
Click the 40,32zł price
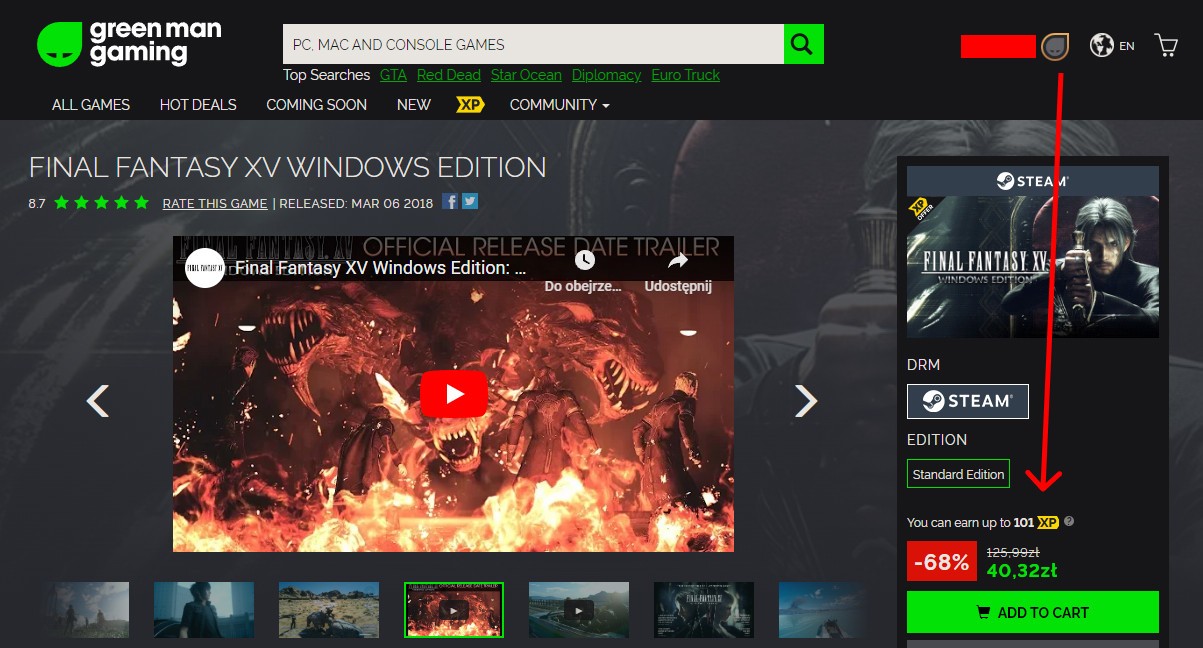coord(1022,571)
